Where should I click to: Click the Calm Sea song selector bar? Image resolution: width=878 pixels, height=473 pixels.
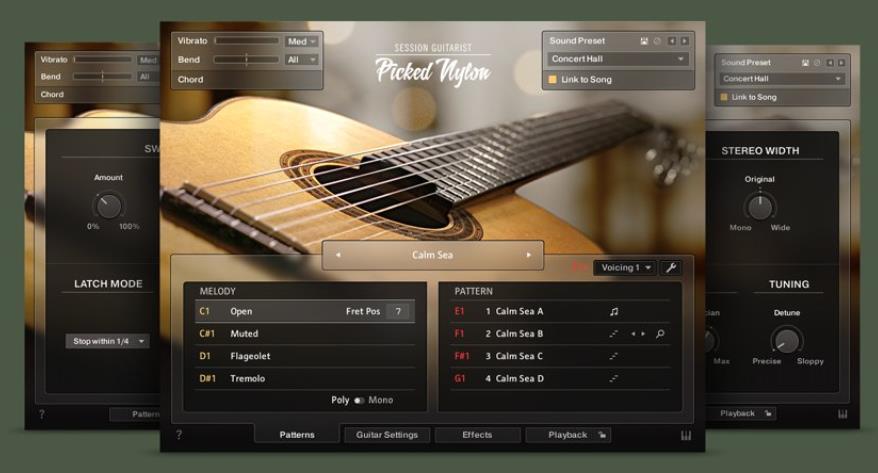pos(433,255)
